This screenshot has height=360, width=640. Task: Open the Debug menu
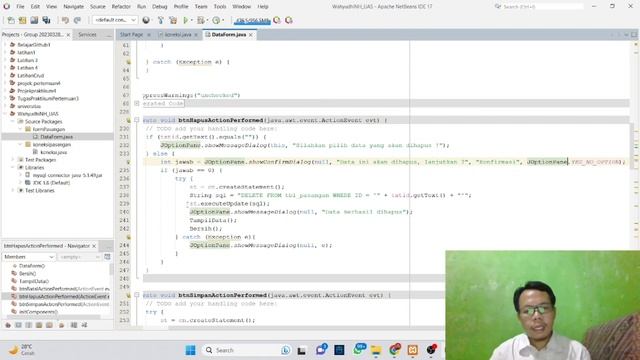[160, 7]
